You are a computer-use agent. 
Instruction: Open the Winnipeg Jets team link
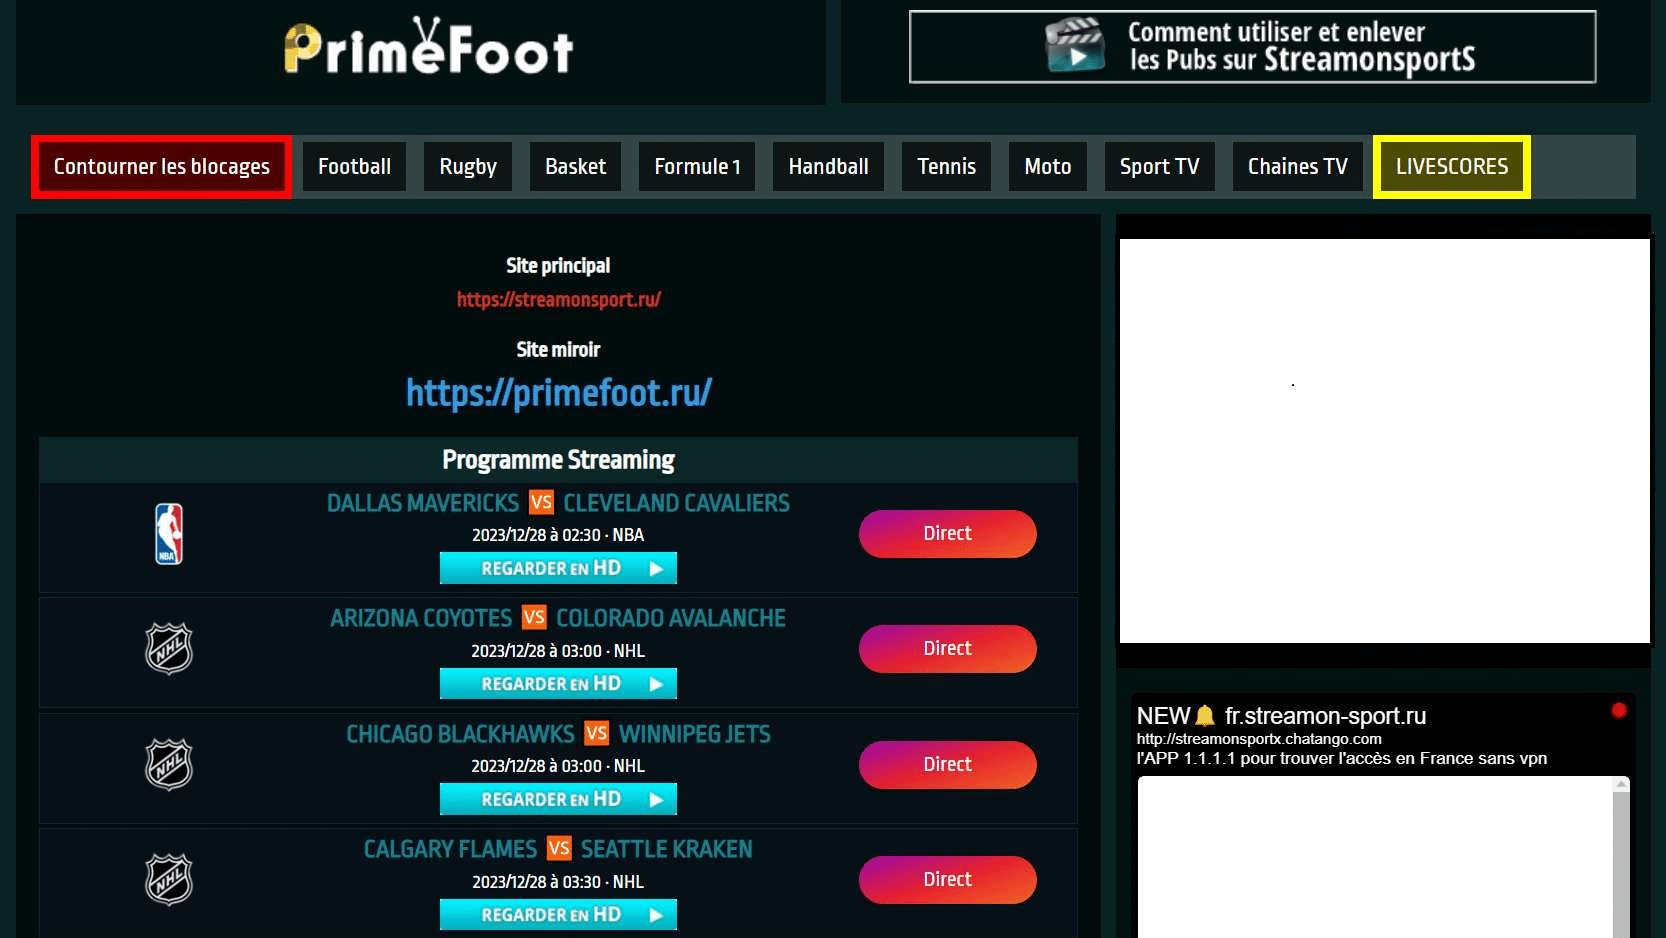click(x=695, y=734)
